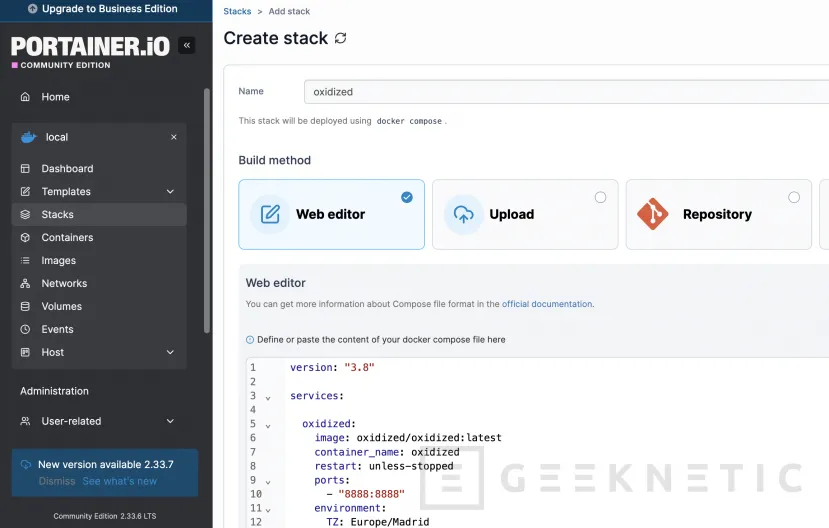Select the local environment entry
This screenshot has height=528, width=829.
point(99,137)
